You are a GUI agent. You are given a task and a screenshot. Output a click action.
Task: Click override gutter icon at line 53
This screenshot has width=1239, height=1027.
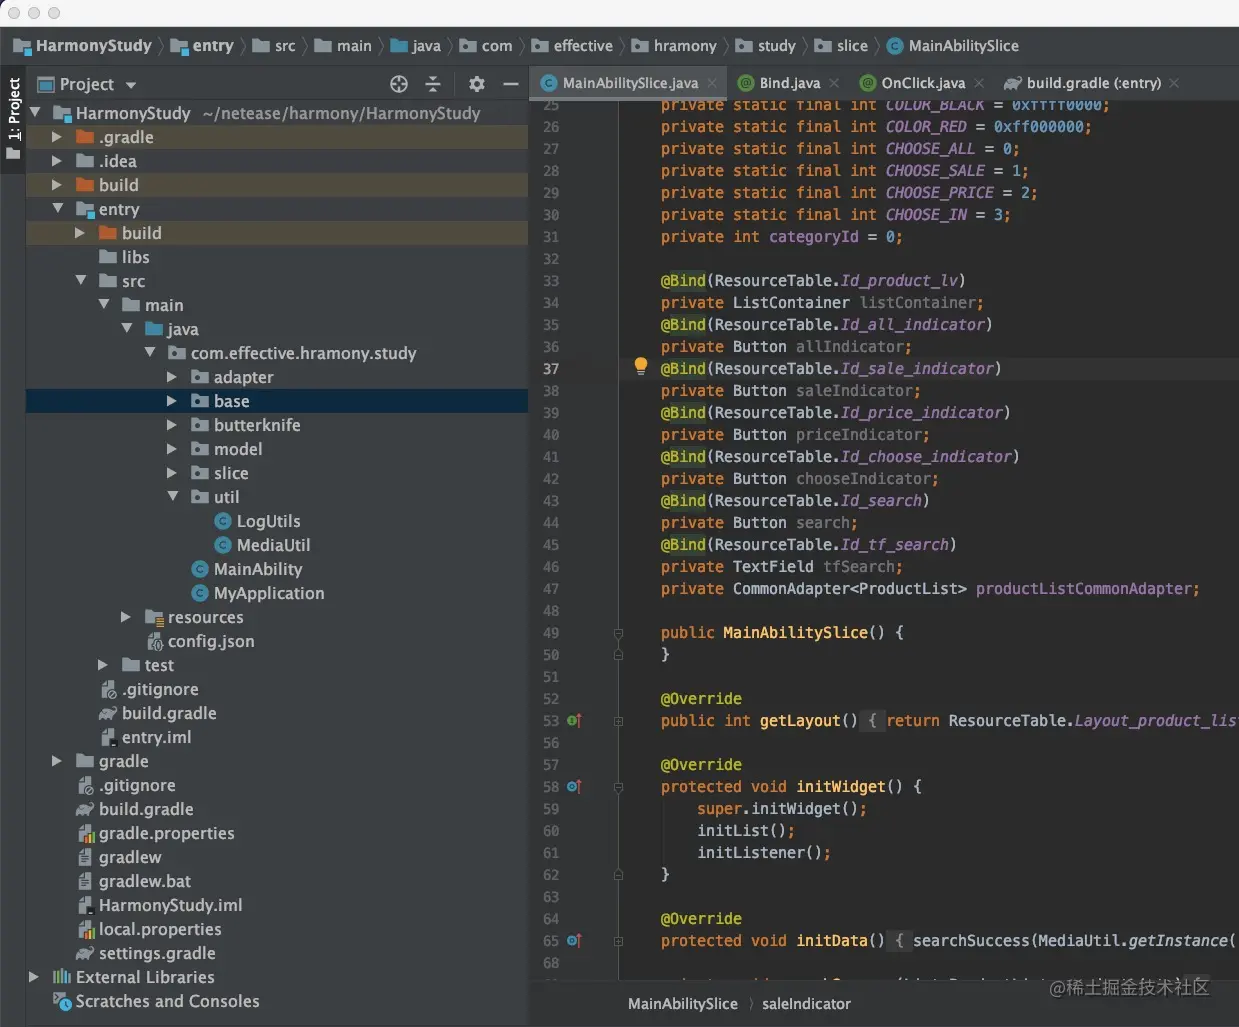tap(574, 721)
